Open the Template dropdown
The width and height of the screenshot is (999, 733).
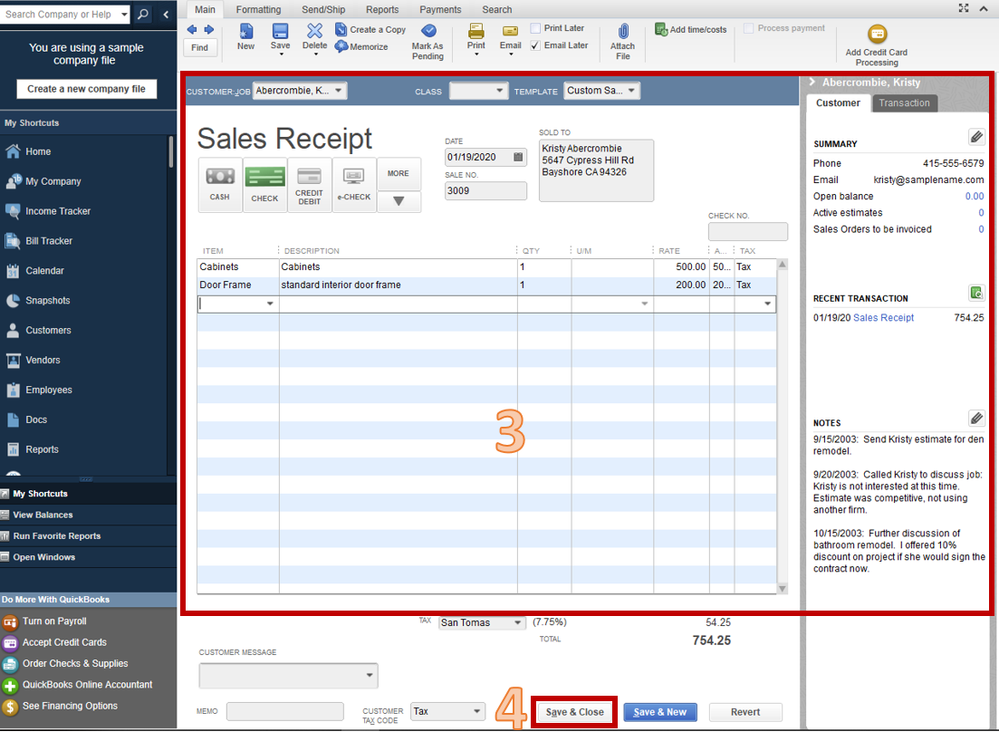pyautogui.click(x=631, y=91)
